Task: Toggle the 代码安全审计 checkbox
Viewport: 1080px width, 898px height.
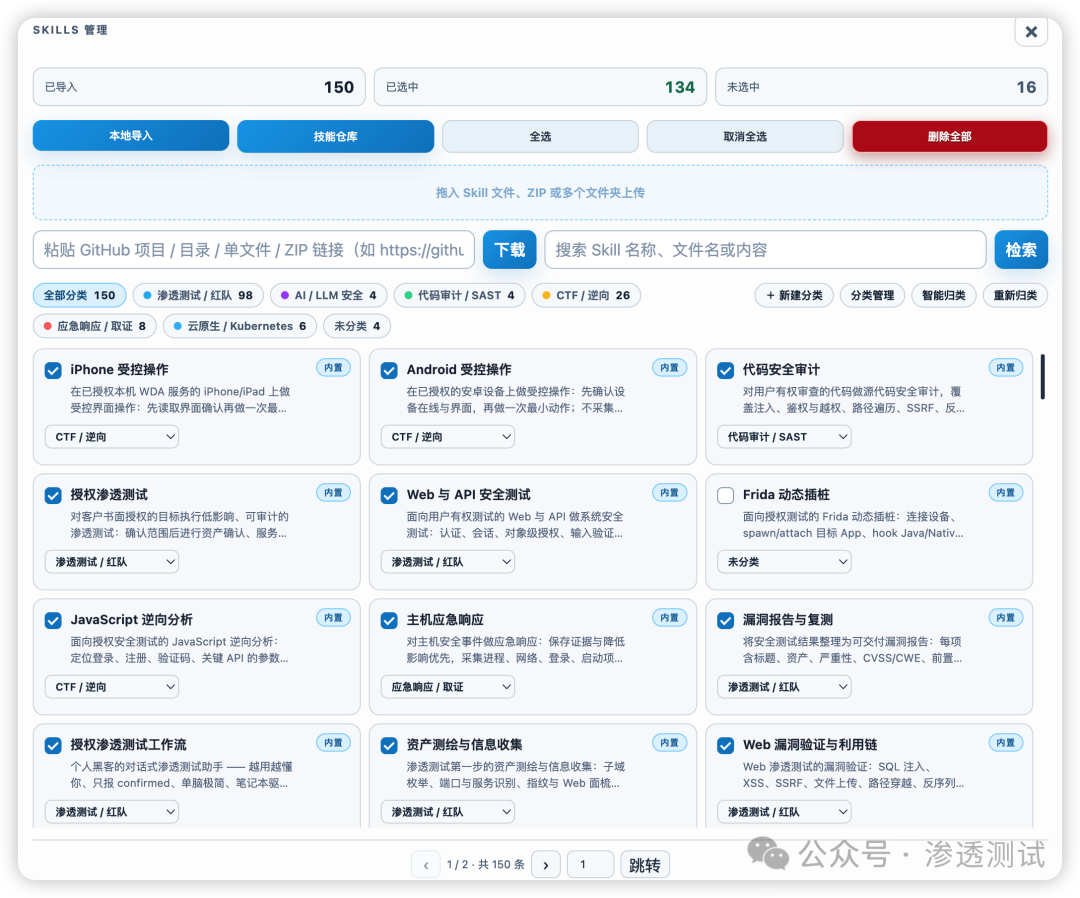Action: 725,370
